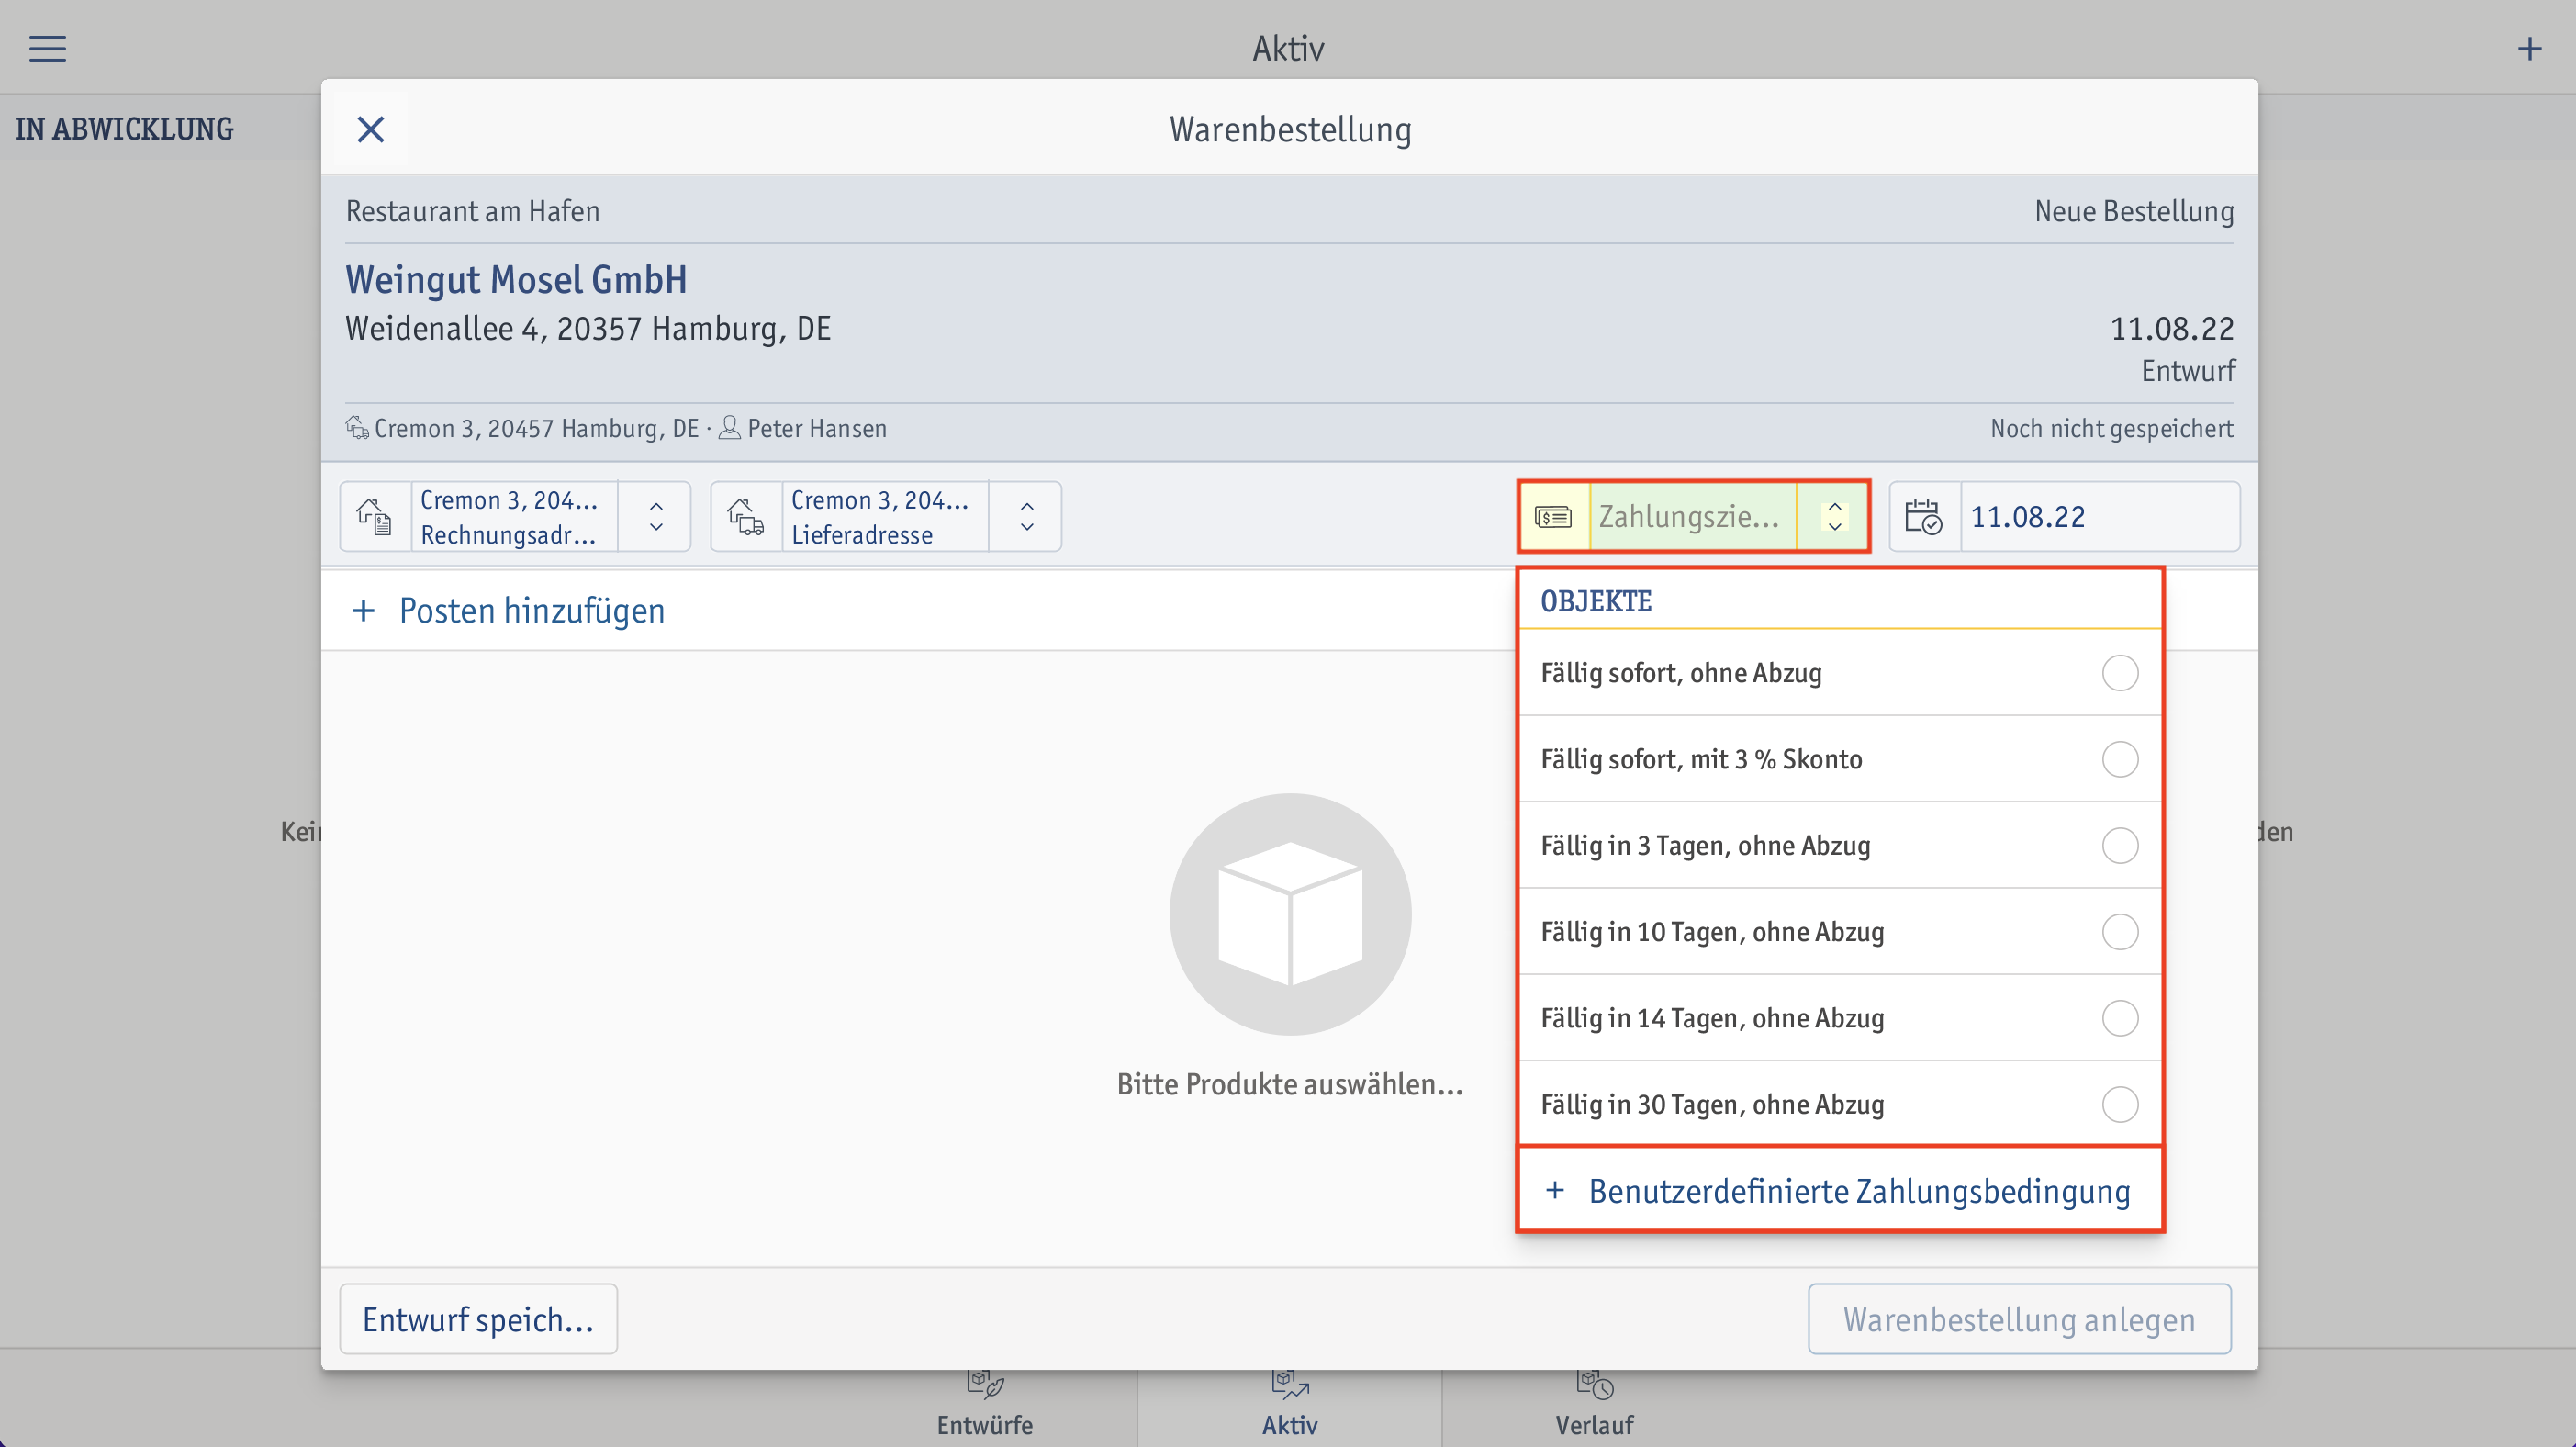Toggle the Zahlungsziel dropdown arrows
The image size is (2576, 1447).
click(x=1834, y=516)
